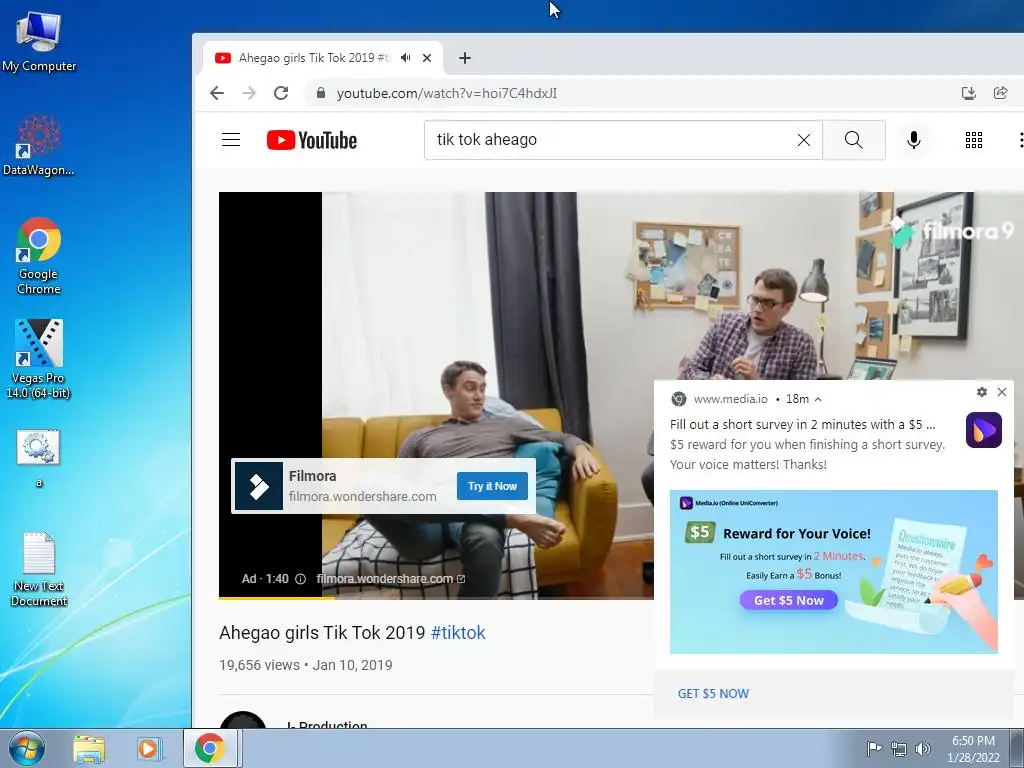Select Vegas Pro 14.0 desktop shortcut
Viewport: 1024px width, 768px height.
(x=39, y=359)
